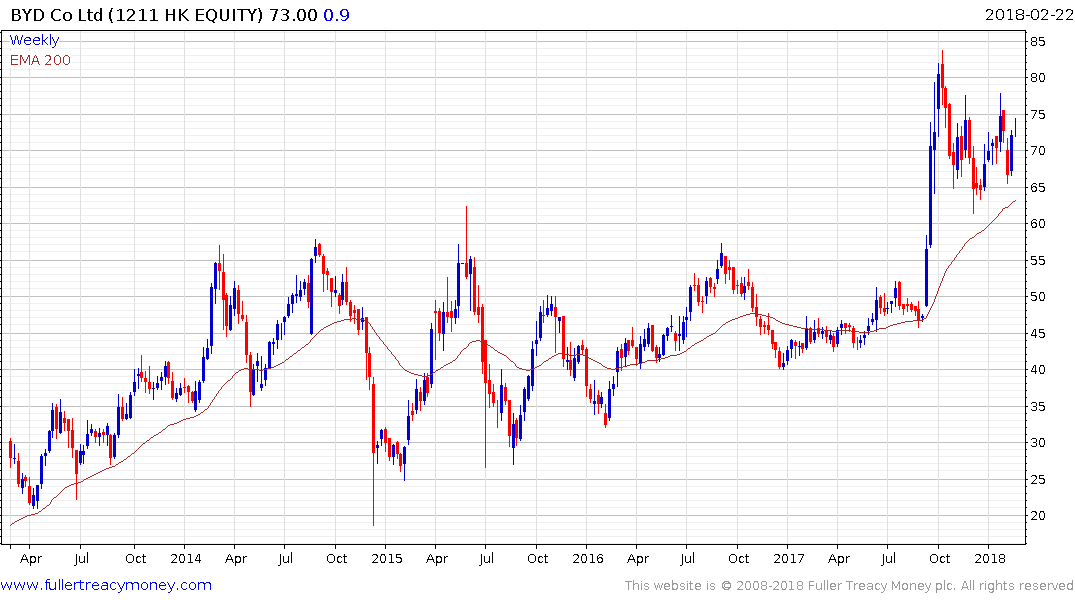The image size is (1075, 600).
Task: Click the 55 price axis label
Action: pyautogui.click(x=1037, y=261)
